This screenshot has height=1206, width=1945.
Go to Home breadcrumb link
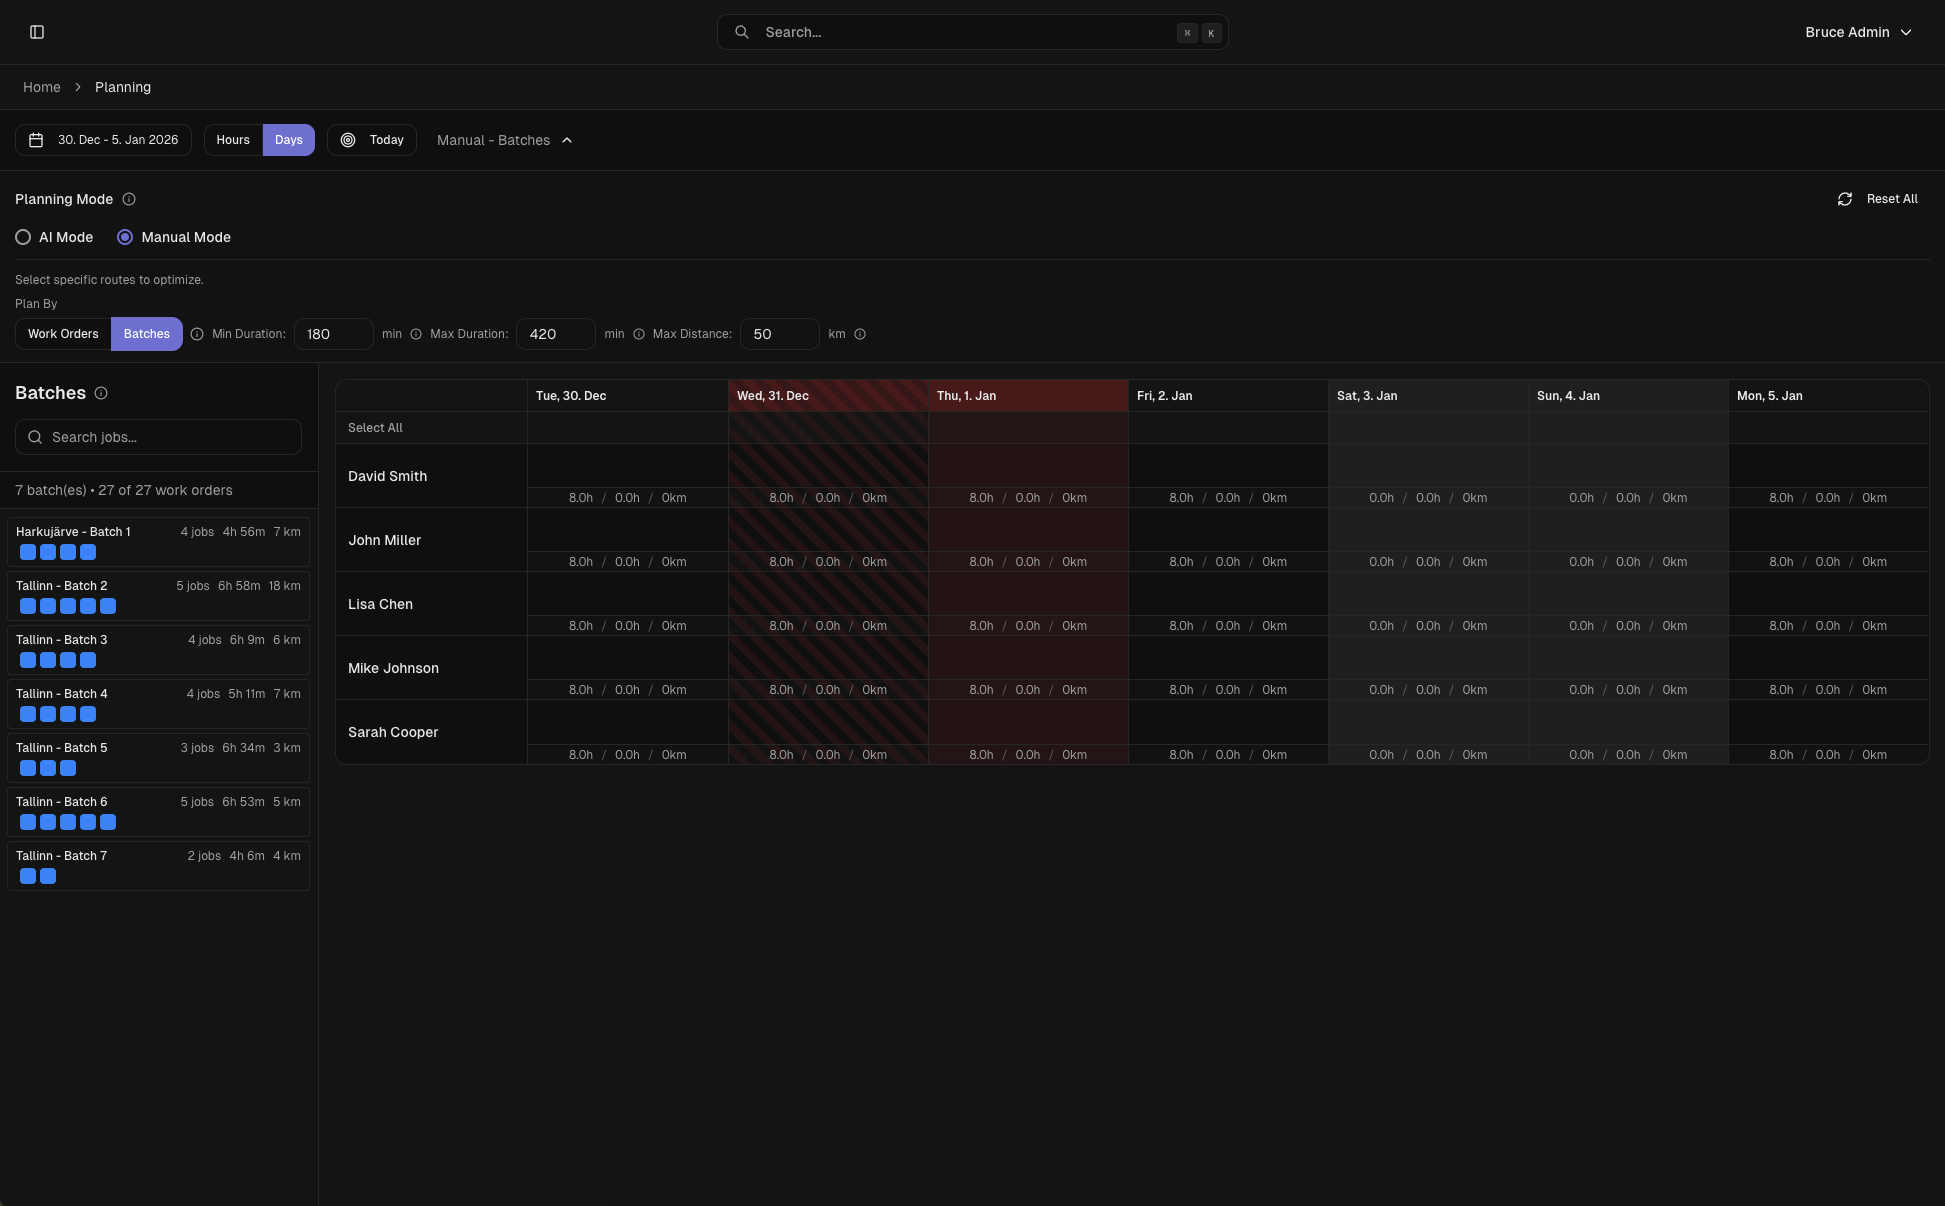point(42,87)
